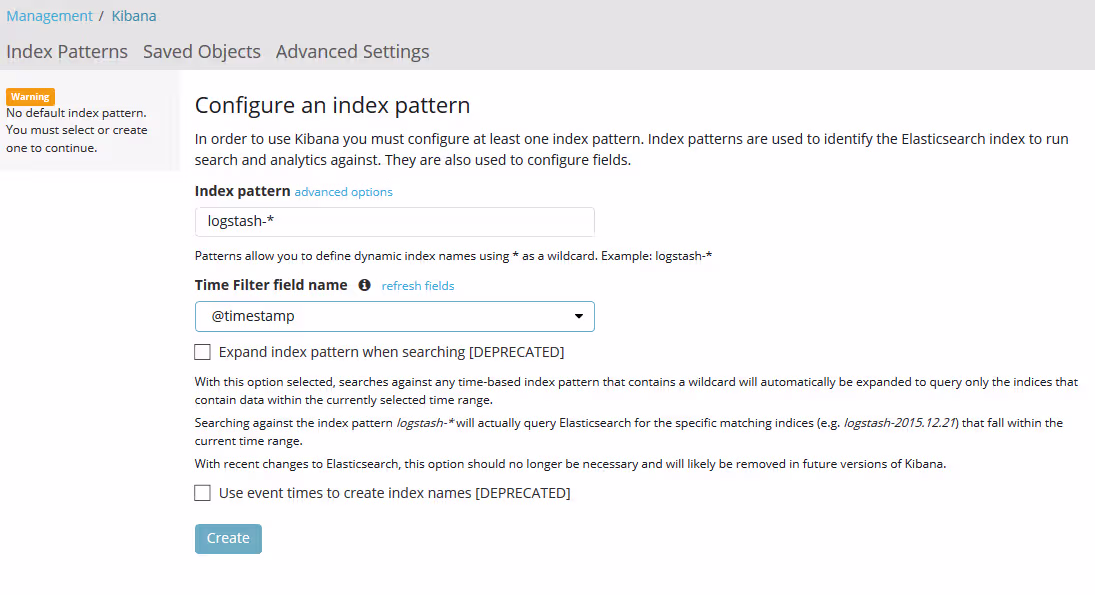
Task: Click the 'Expand index pattern when searching' label text
Action: [x=391, y=352]
